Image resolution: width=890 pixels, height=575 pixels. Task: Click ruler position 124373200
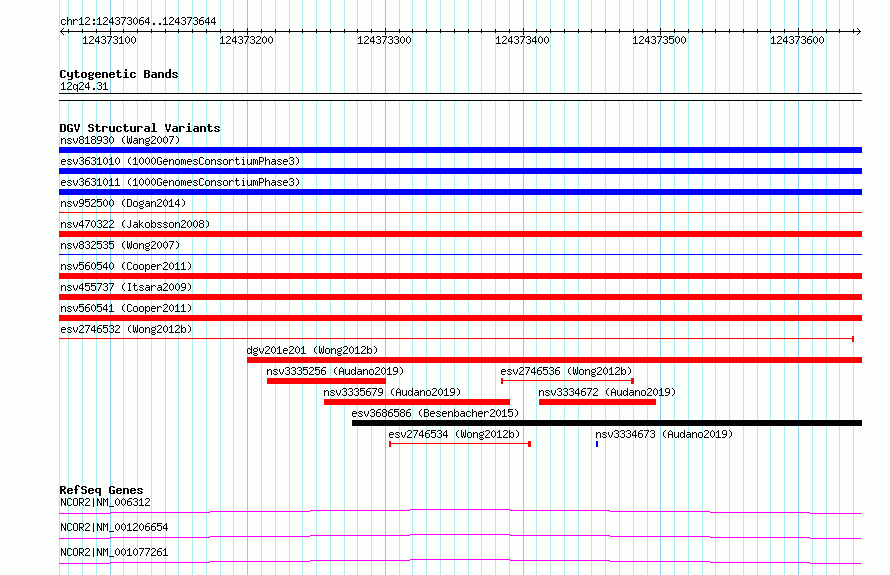pos(246,40)
